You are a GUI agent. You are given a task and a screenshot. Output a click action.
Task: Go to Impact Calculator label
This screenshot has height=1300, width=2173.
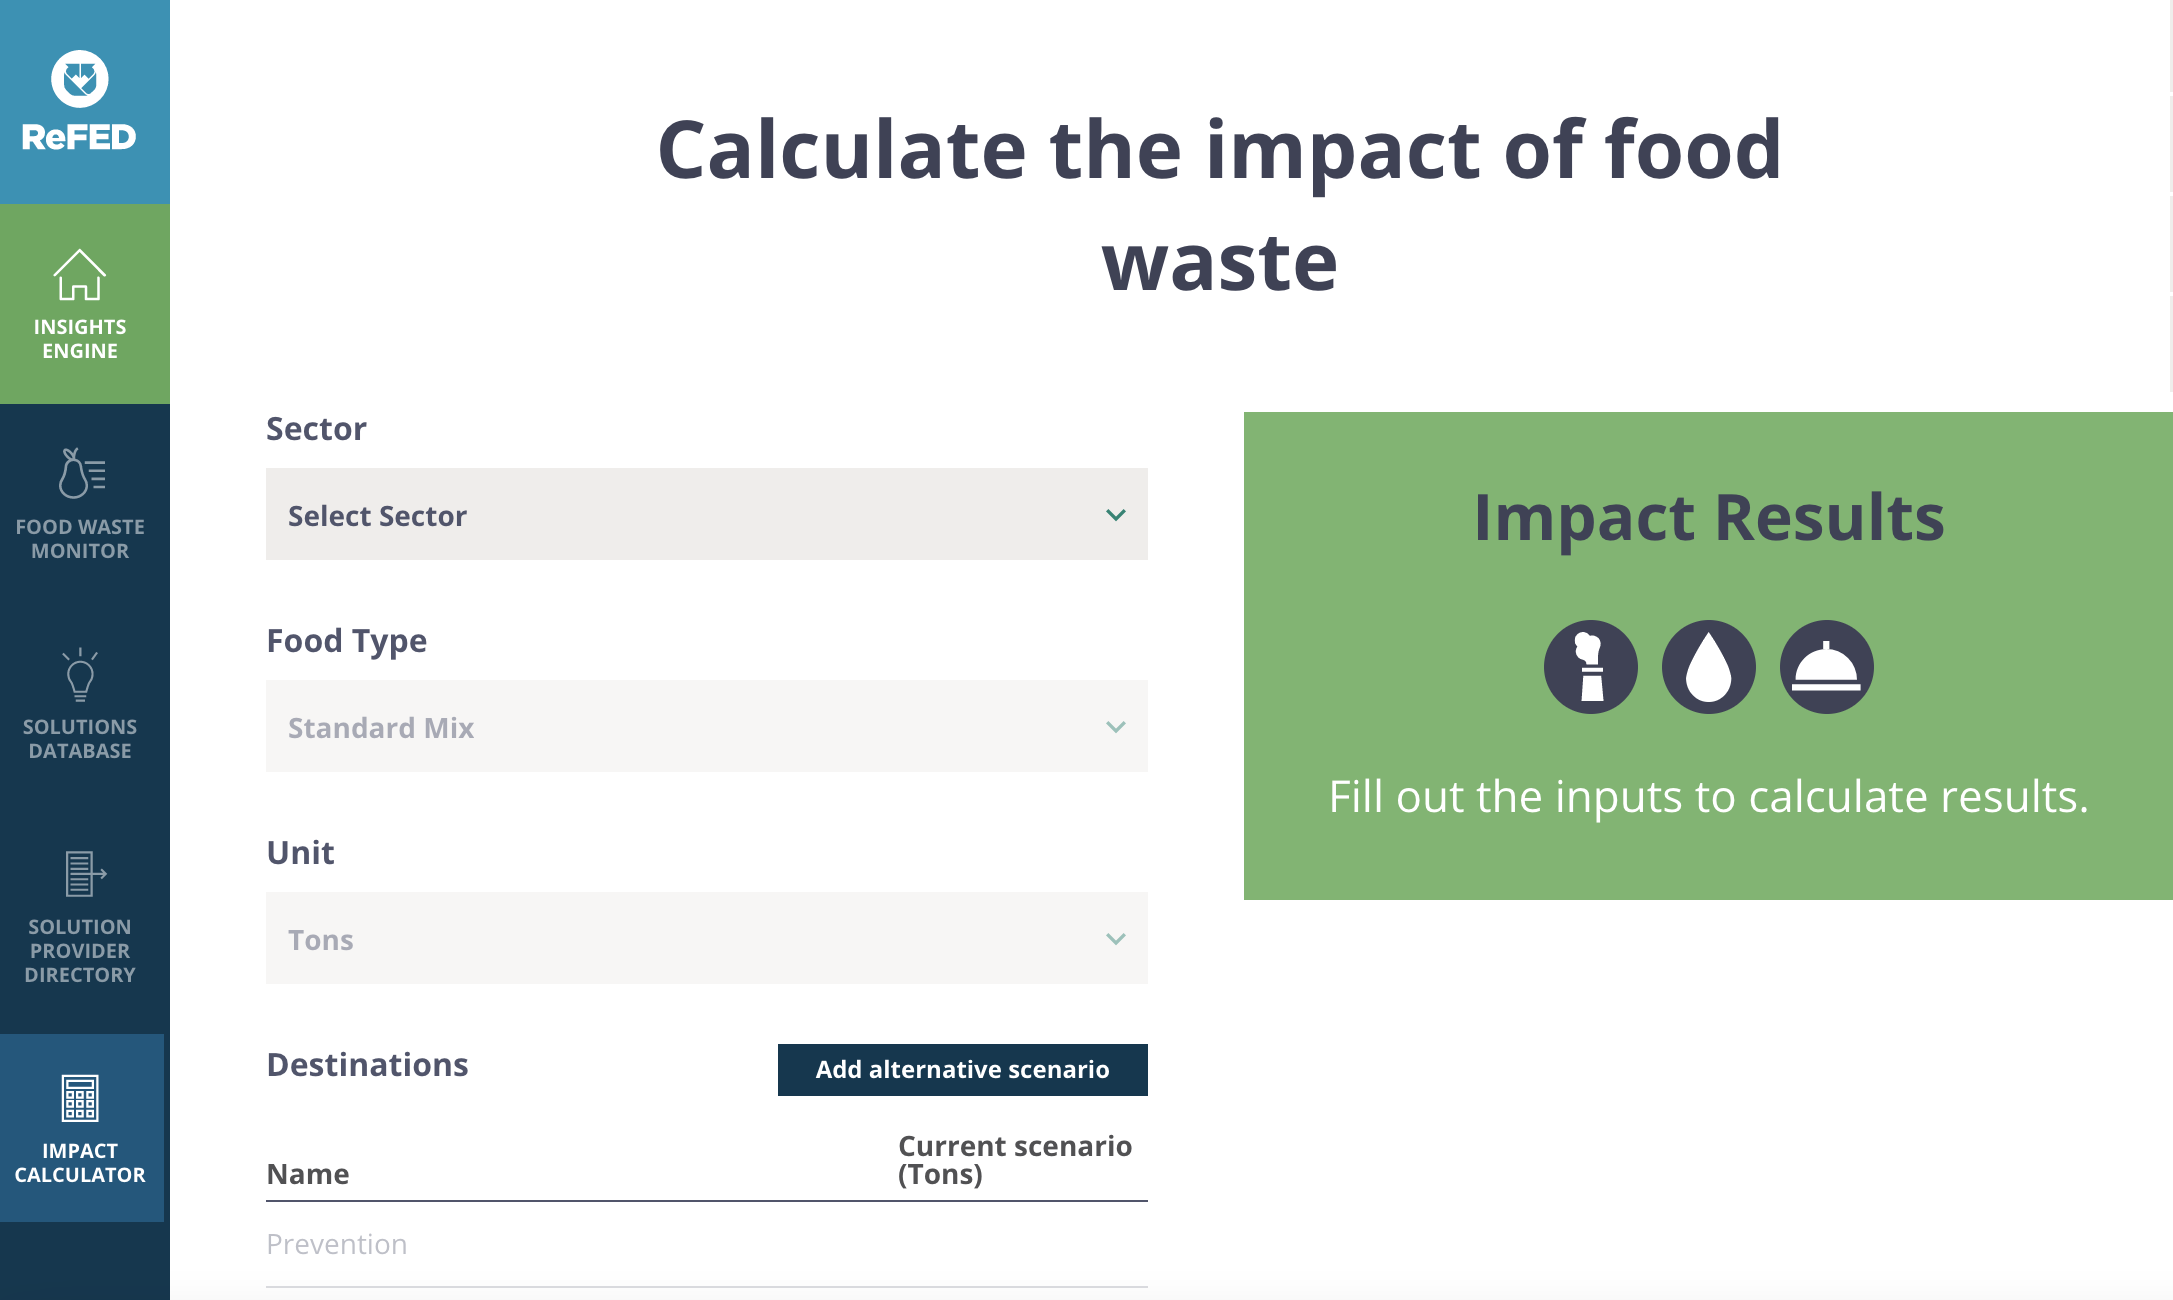tap(80, 1163)
